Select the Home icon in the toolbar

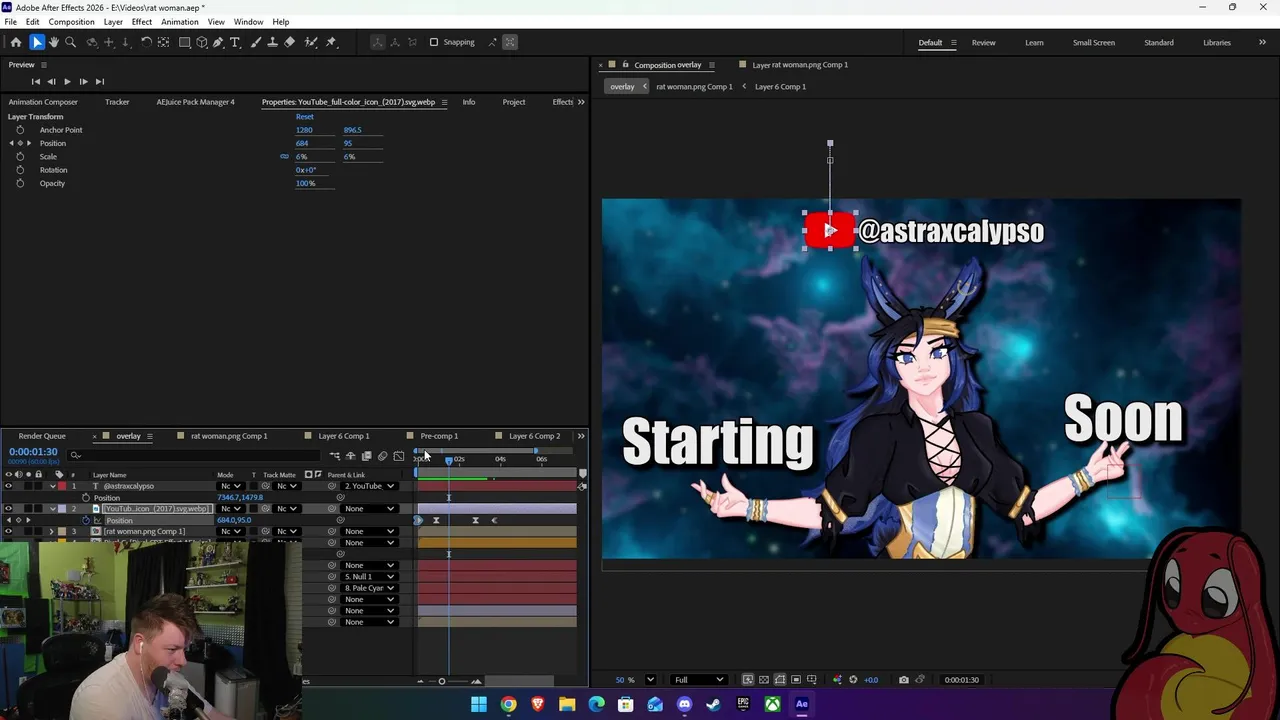click(x=16, y=42)
